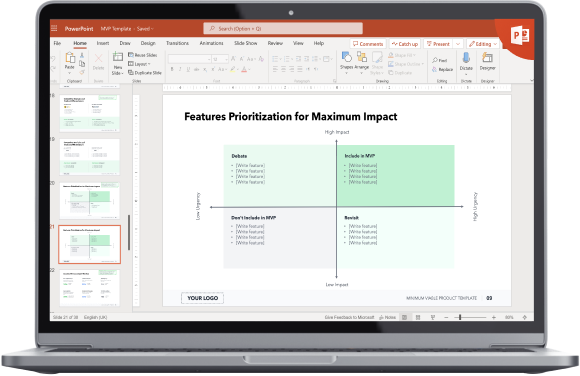Switch to the Transitions tab

pyautogui.click(x=178, y=43)
